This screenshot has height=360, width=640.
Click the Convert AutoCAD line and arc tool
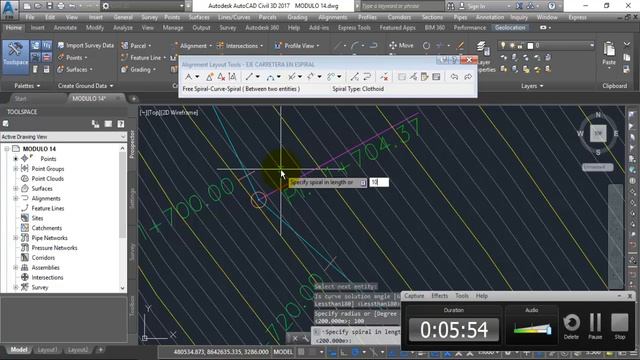tap(355, 77)
